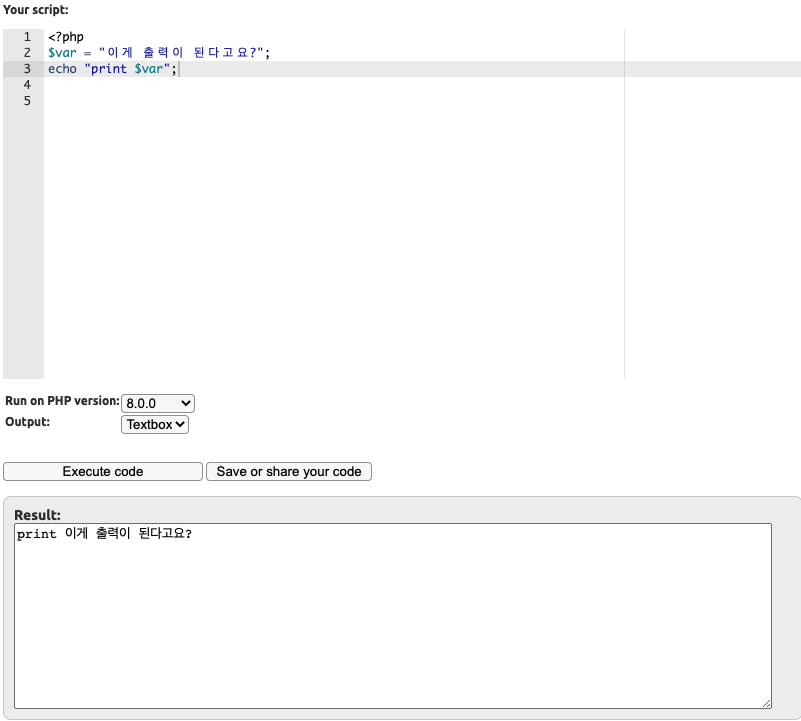The image size is (801, 721).
Task: Click the "print $var" string on line 3
Action: click(127, 68)
